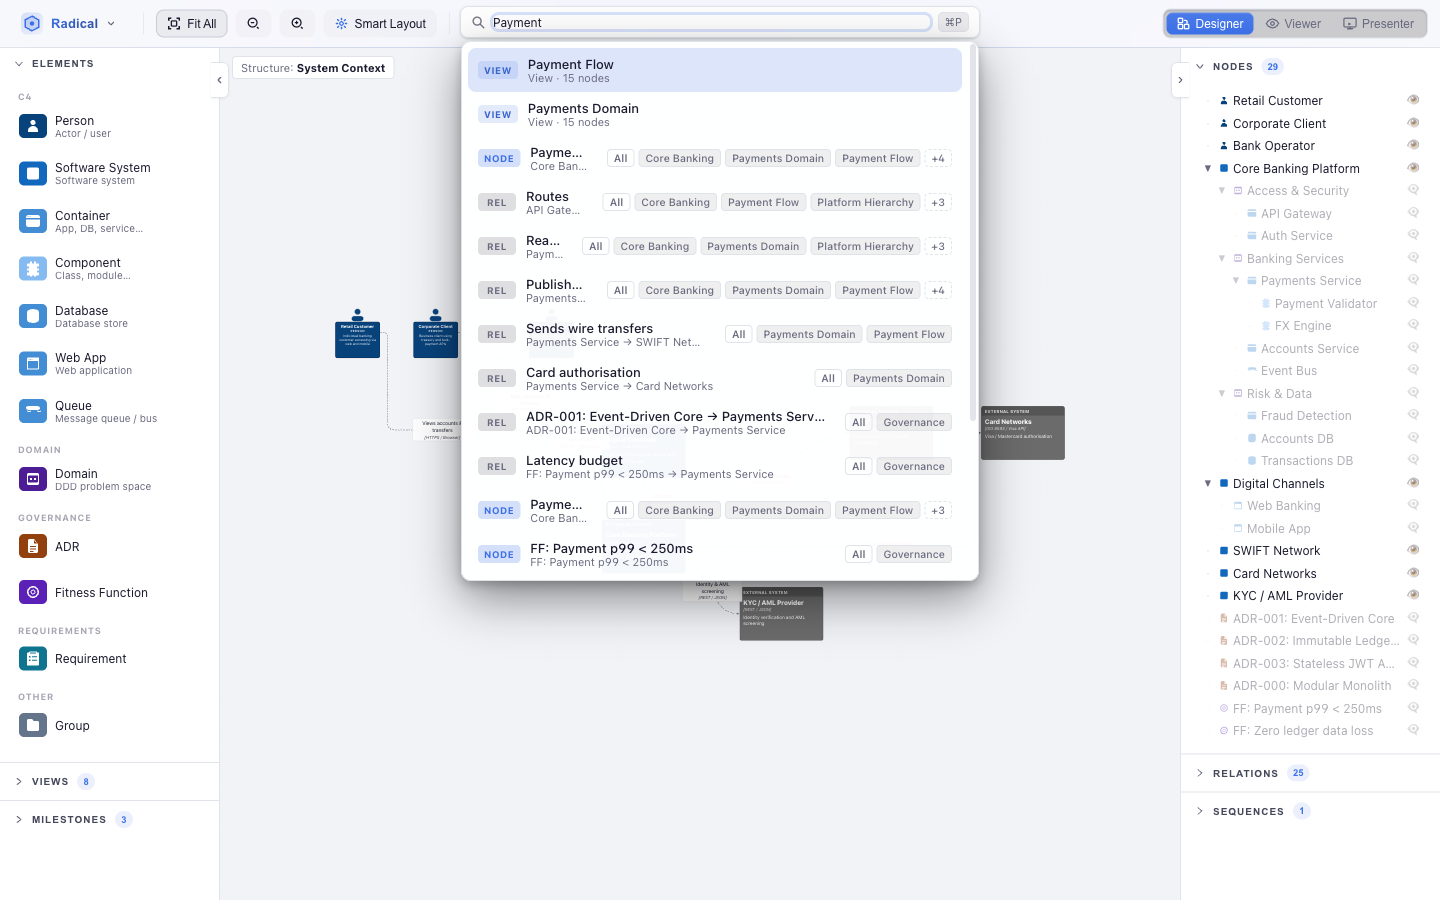Viewport: 1440px width, 900px height.
Task: Collapse the right nodes panel arrow
Action: [x=1180, y=80]
